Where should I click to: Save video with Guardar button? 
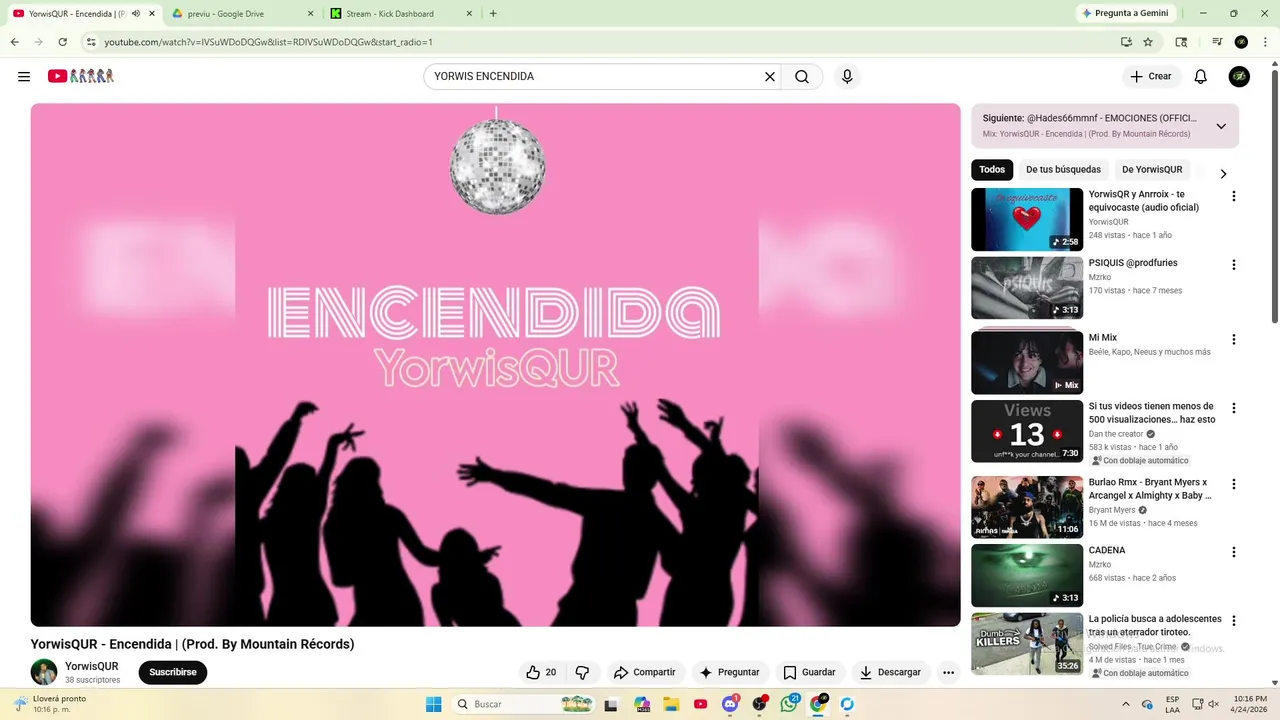[810, 672]
